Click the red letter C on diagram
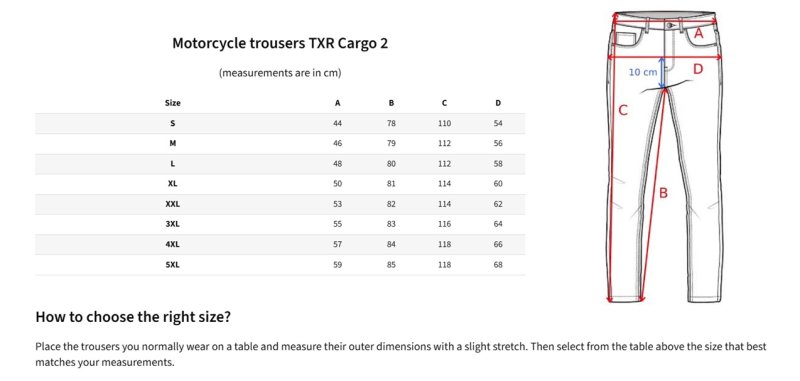Screen dimensions: 800x381 622,110
